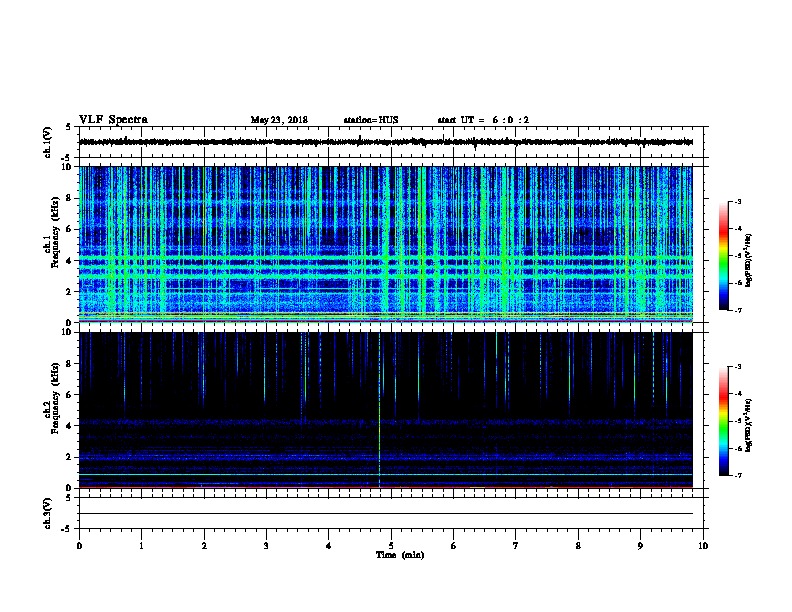This screenshot has width=792, height=612.
Task: Click the ch.1 spectrogram color bar
Action: (723, 256)
